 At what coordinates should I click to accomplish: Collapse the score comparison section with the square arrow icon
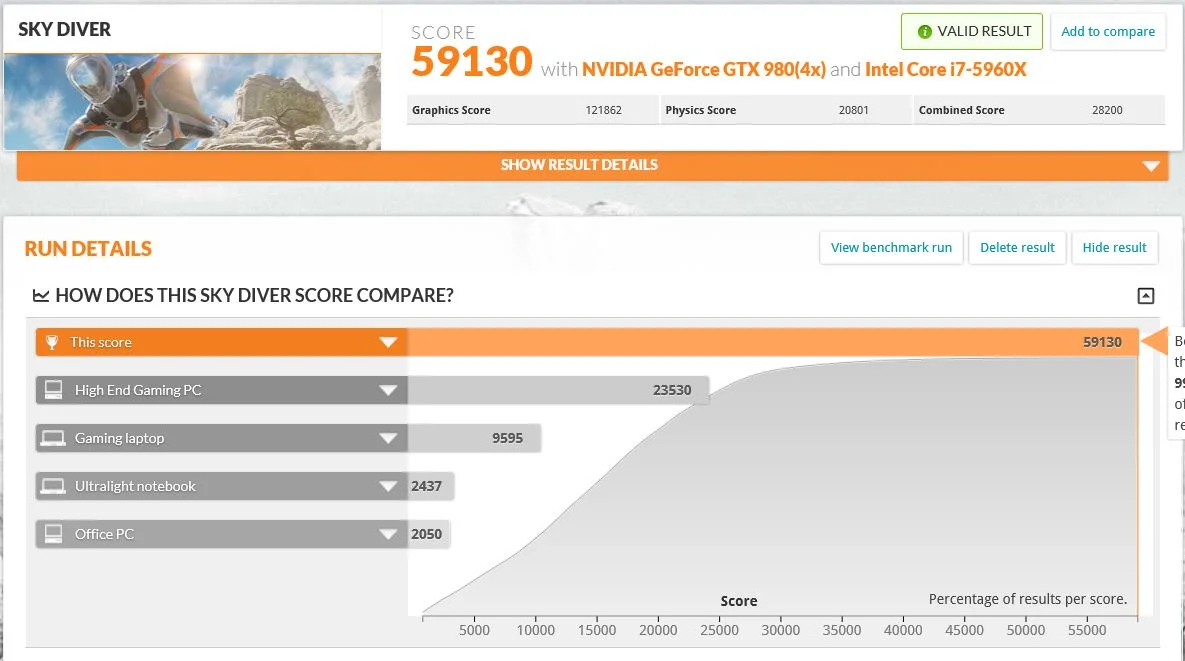(x=1146, y=295)
